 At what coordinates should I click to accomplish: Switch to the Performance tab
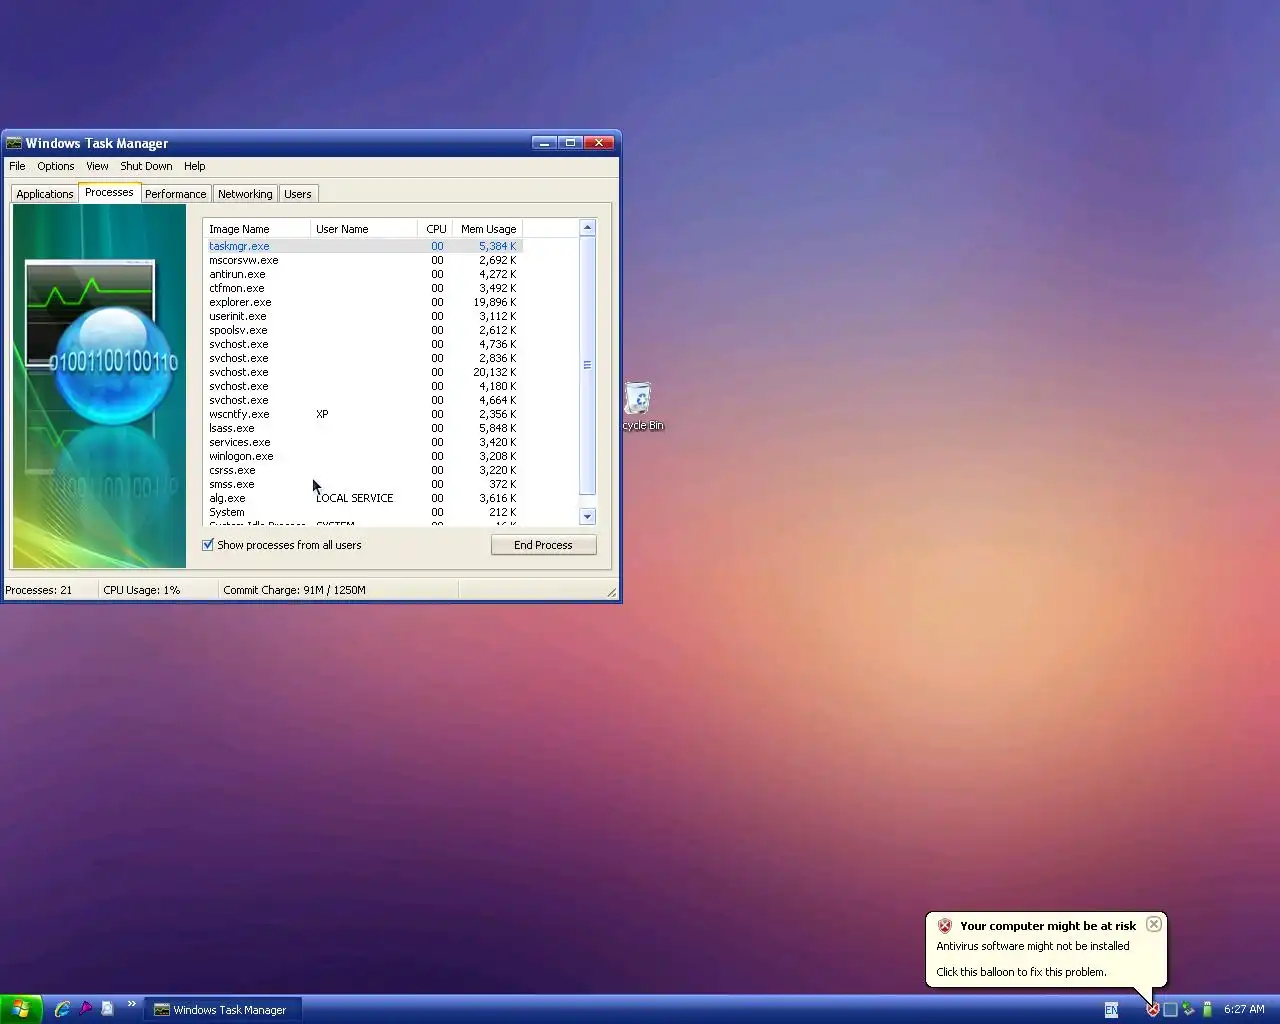(175, 194)
